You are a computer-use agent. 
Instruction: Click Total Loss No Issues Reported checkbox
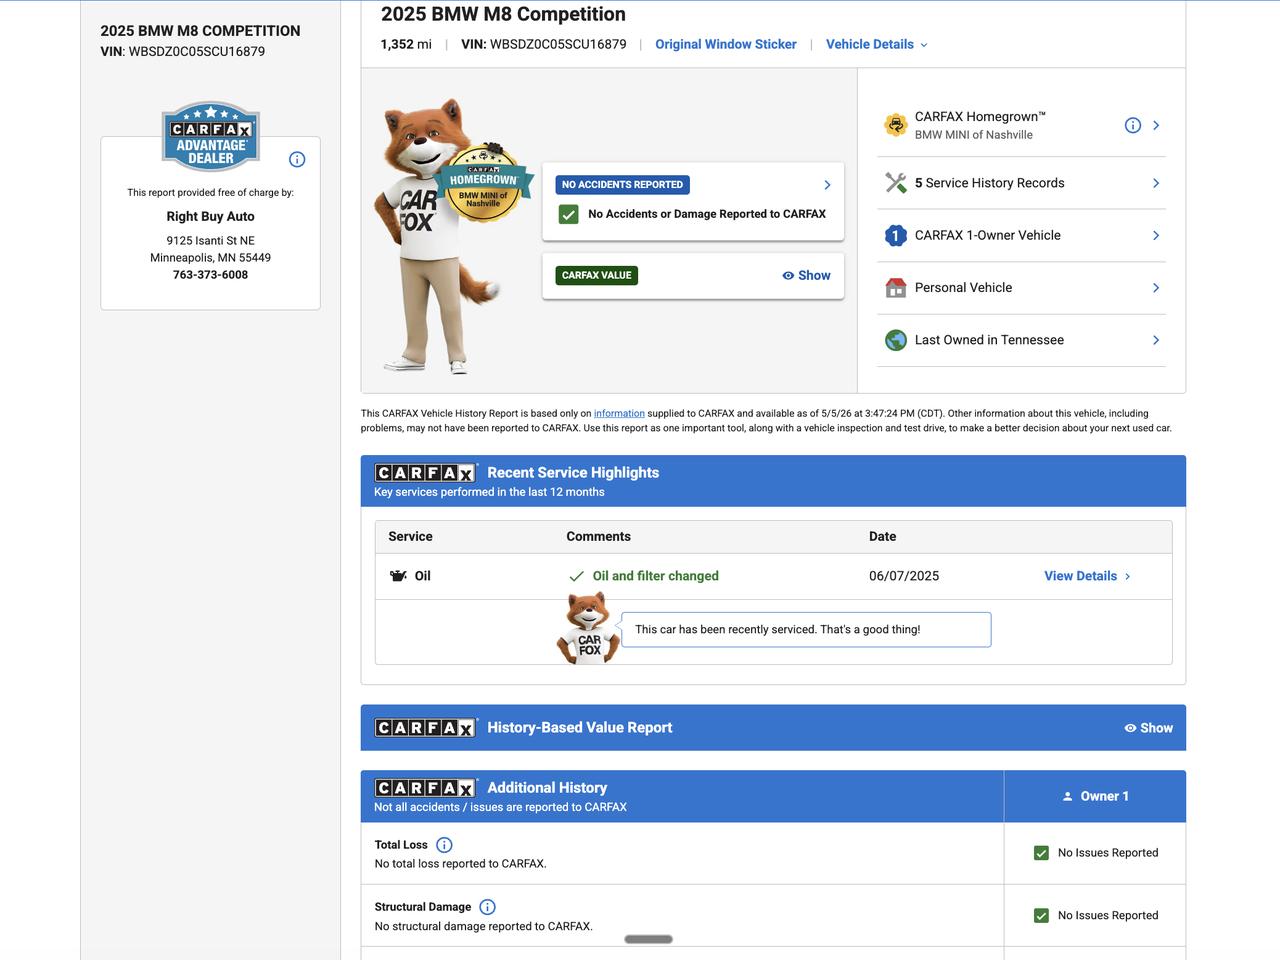tap(1041, 853)
